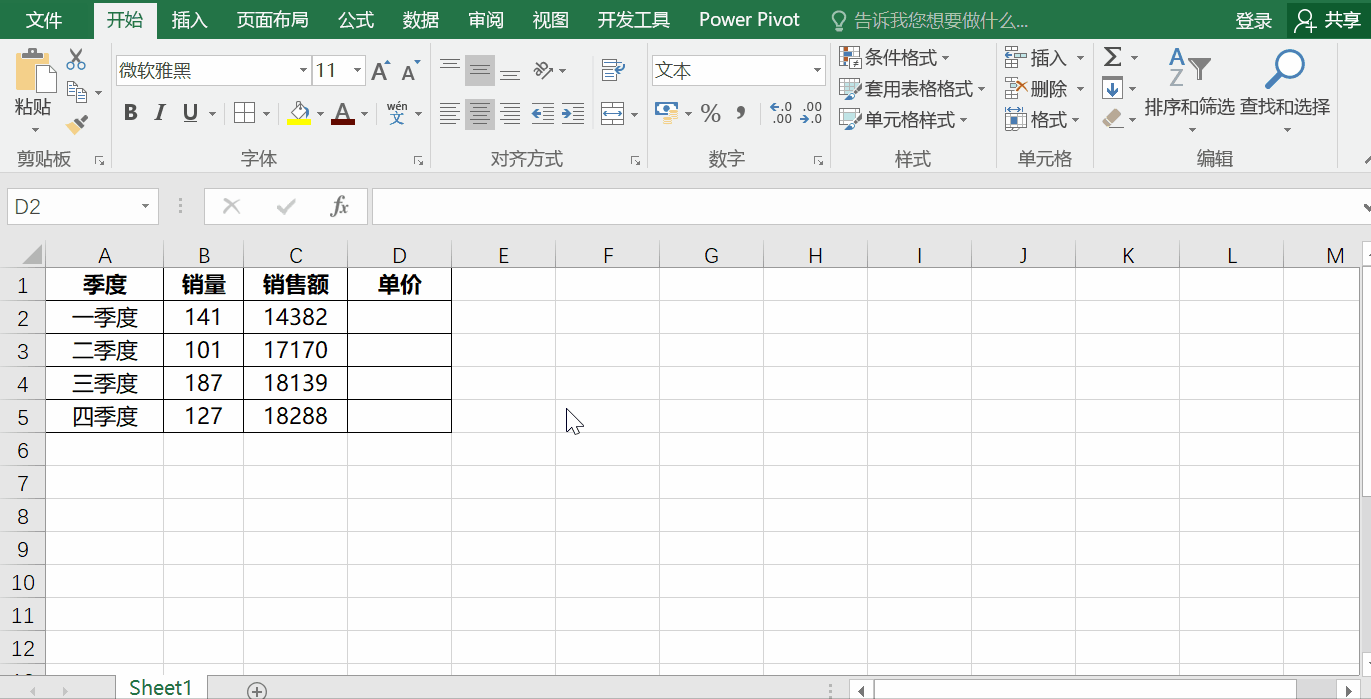The height and width of the screenshot is (699, 1371).
Task: Select the Format Painter brush
Action: point(77,124)
